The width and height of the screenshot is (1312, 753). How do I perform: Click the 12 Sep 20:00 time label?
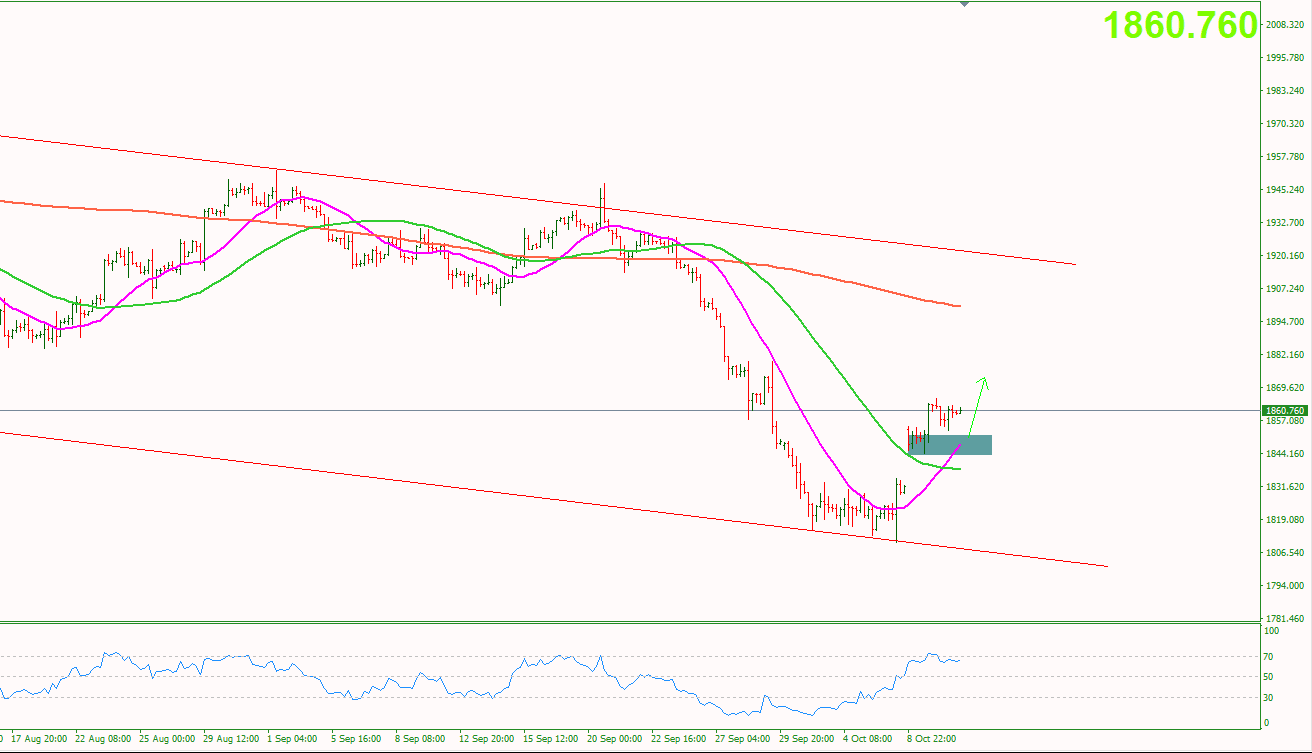[487, 739]
